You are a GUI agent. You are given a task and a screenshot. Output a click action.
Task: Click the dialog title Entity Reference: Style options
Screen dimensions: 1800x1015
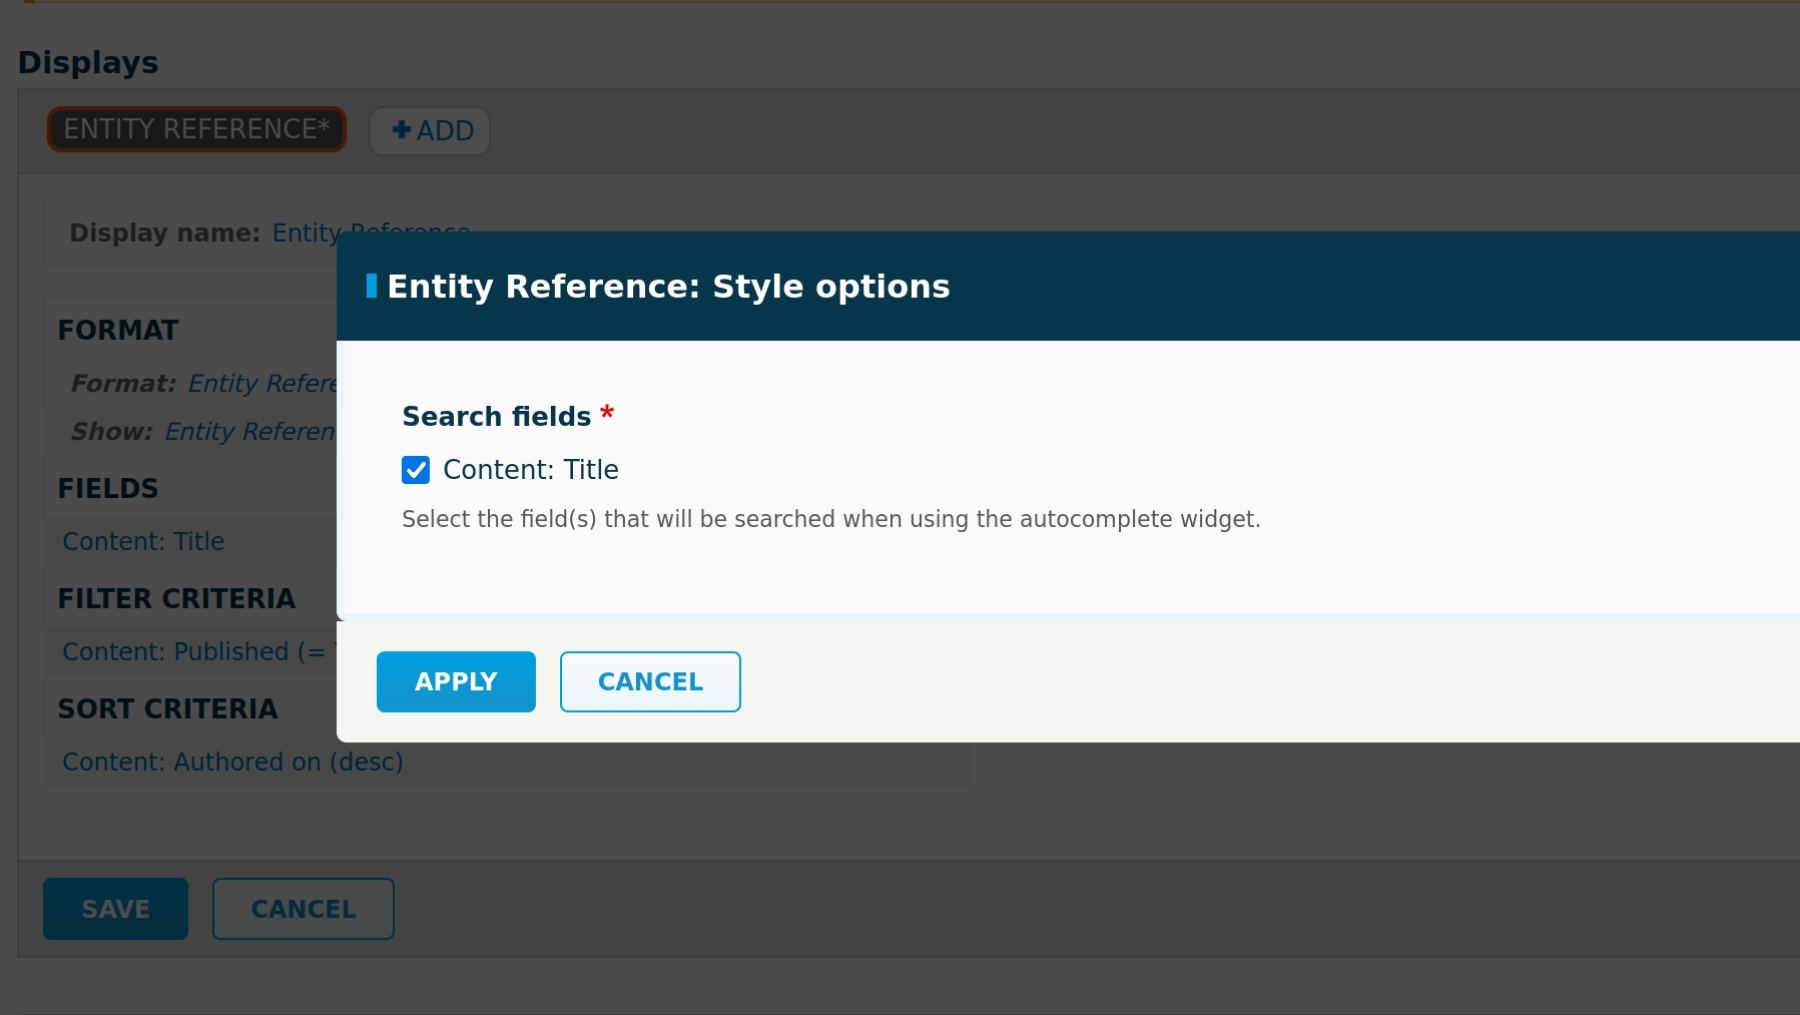point(668,287)
